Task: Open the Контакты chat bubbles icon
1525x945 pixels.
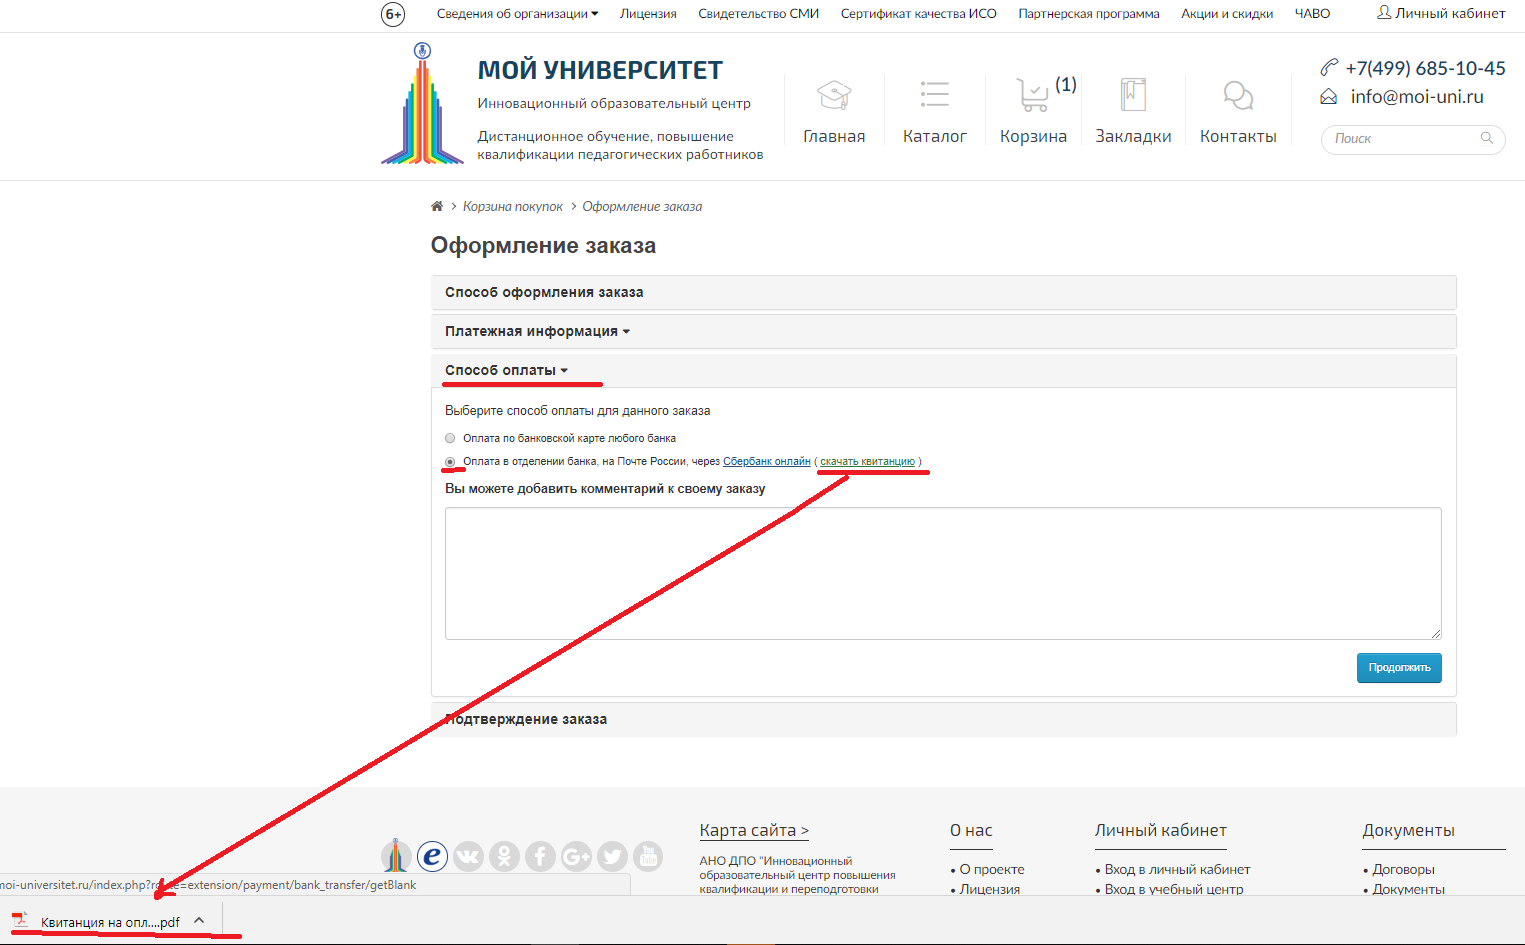Action: pyautogui.click(x=1238, y=96)
